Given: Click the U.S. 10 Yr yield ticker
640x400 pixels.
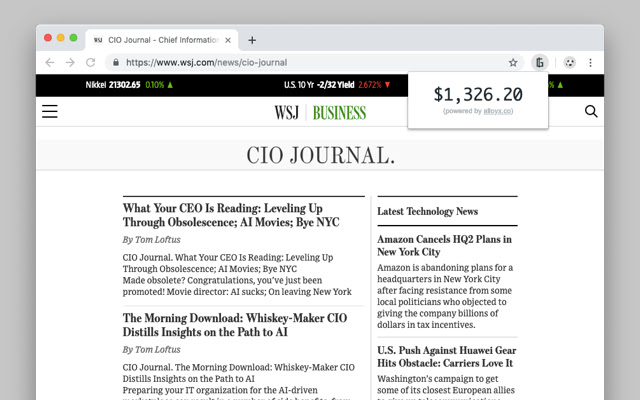Looking at the screenshot, I should pos(337,85).
